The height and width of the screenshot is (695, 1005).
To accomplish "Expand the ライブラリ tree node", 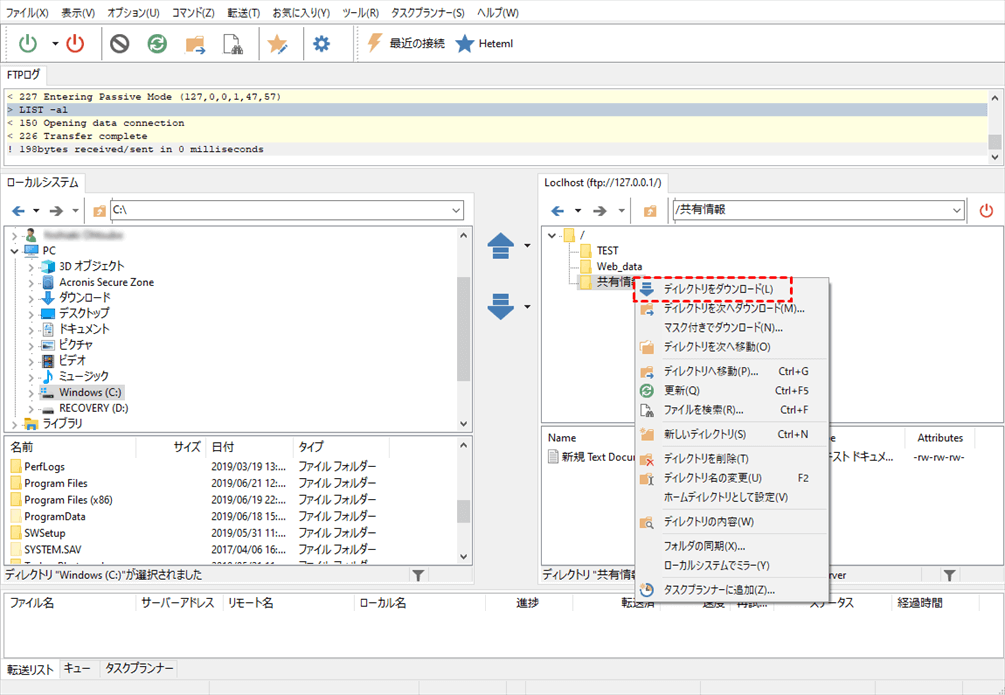I will click(x=13, y=424).
